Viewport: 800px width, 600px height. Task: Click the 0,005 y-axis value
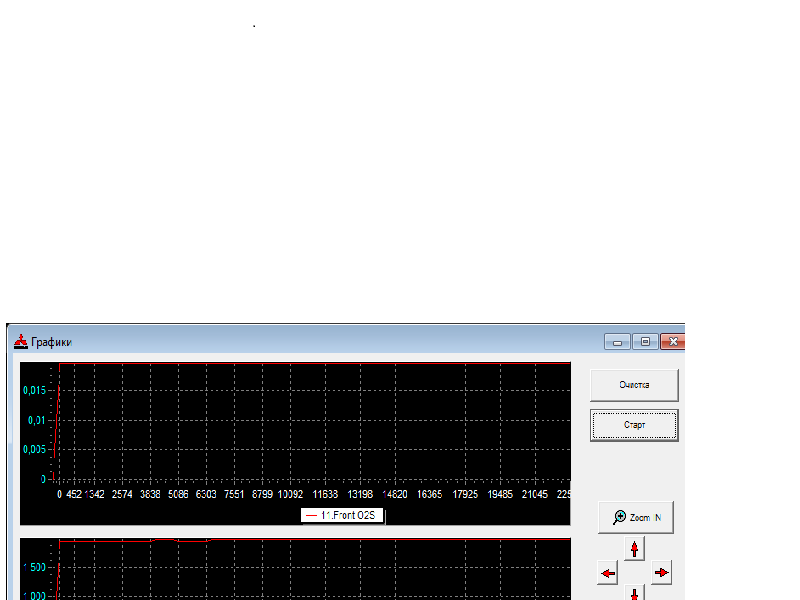[34, 449]
